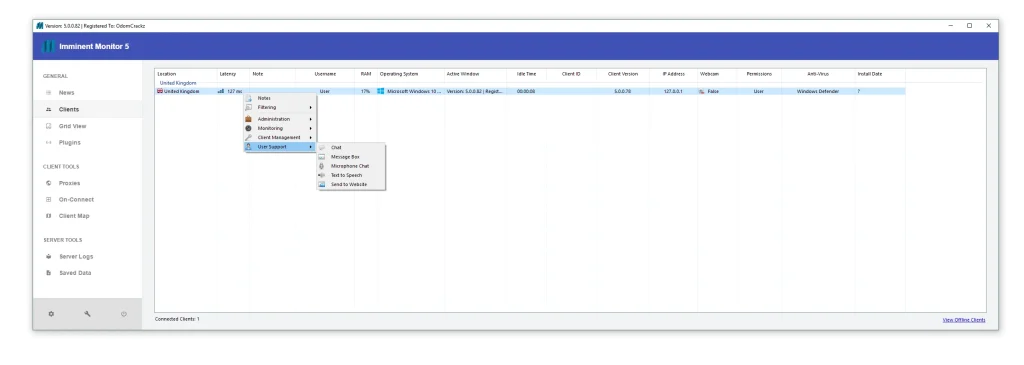1024x365 pixels.
Task: Sort by the Anti-Virus column header
Action: click(818, 74)
